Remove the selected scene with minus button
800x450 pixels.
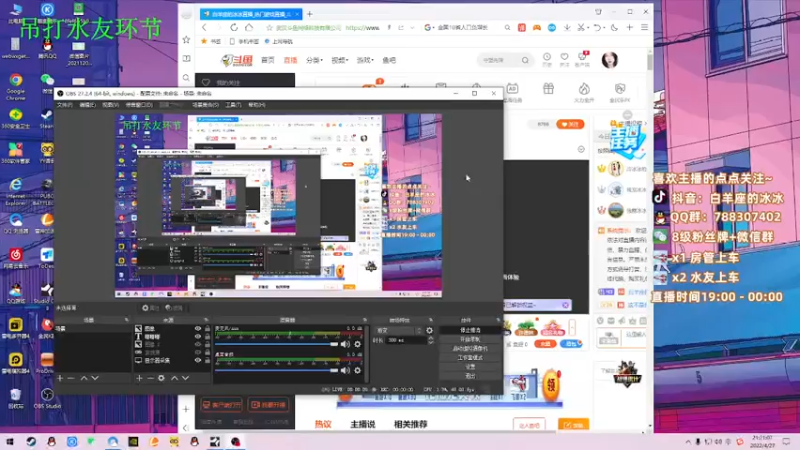(x=71, y=378)
